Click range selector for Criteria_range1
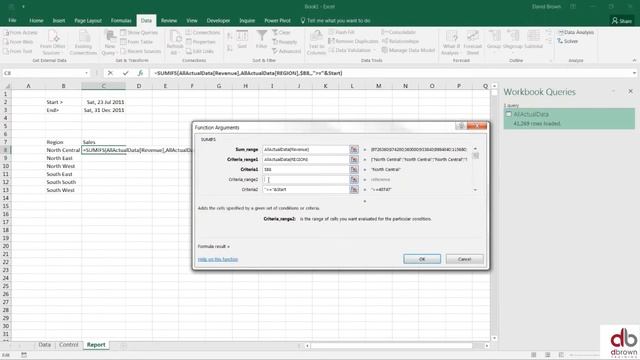 click(354, 160)
